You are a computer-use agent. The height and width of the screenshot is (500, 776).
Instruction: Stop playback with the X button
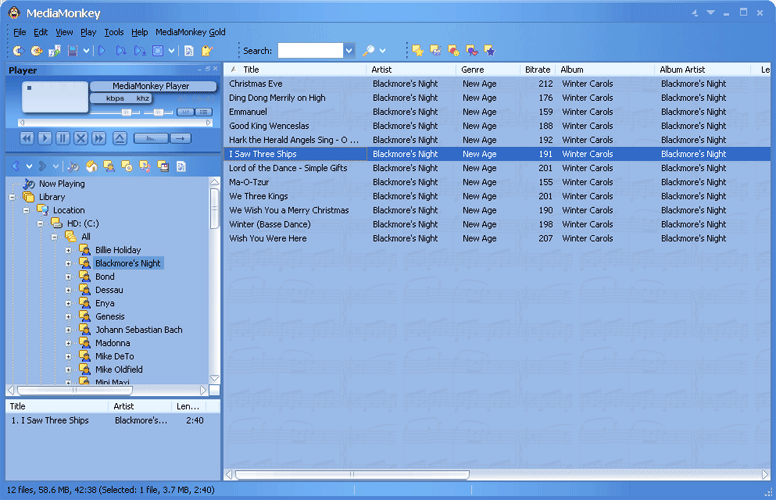81,138
